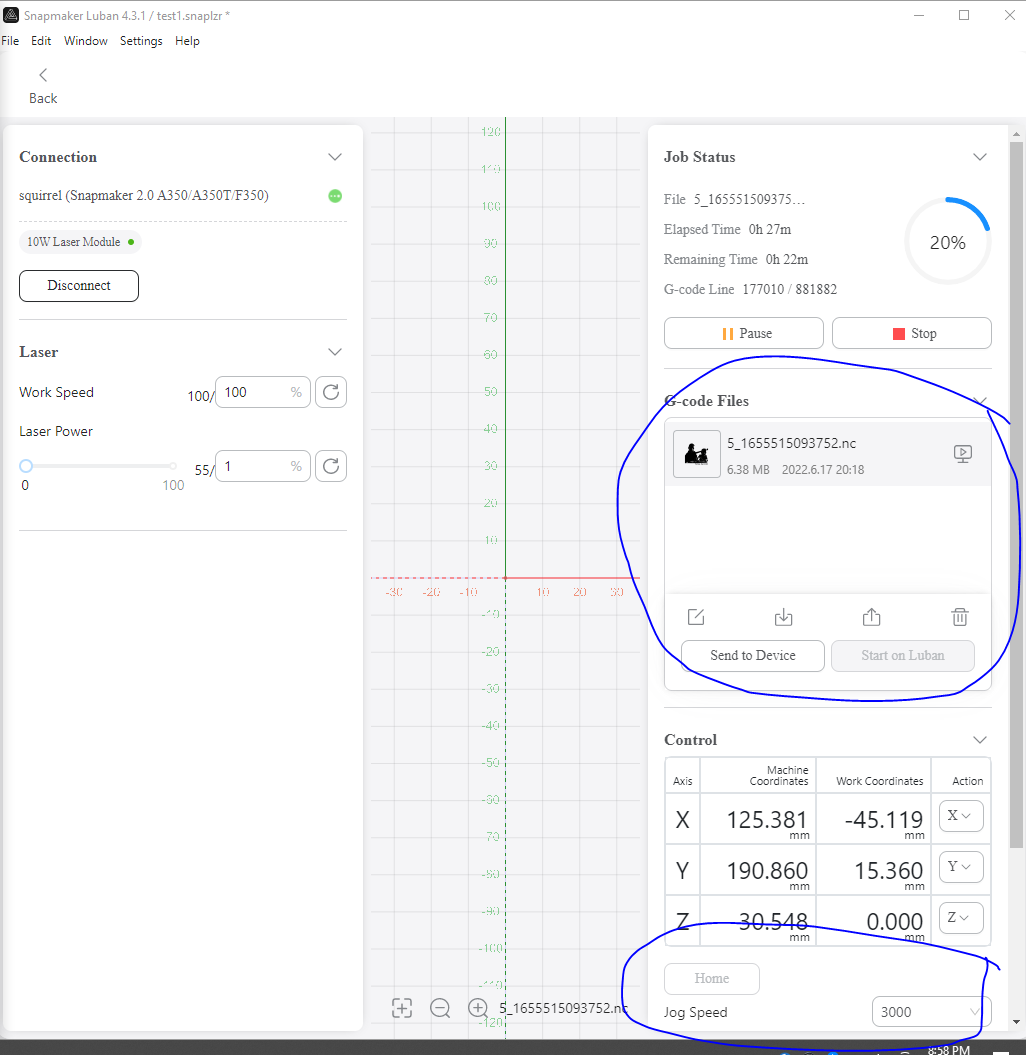Open the Y axis action dropdown

pyautogui.click(x=961, y=867)
